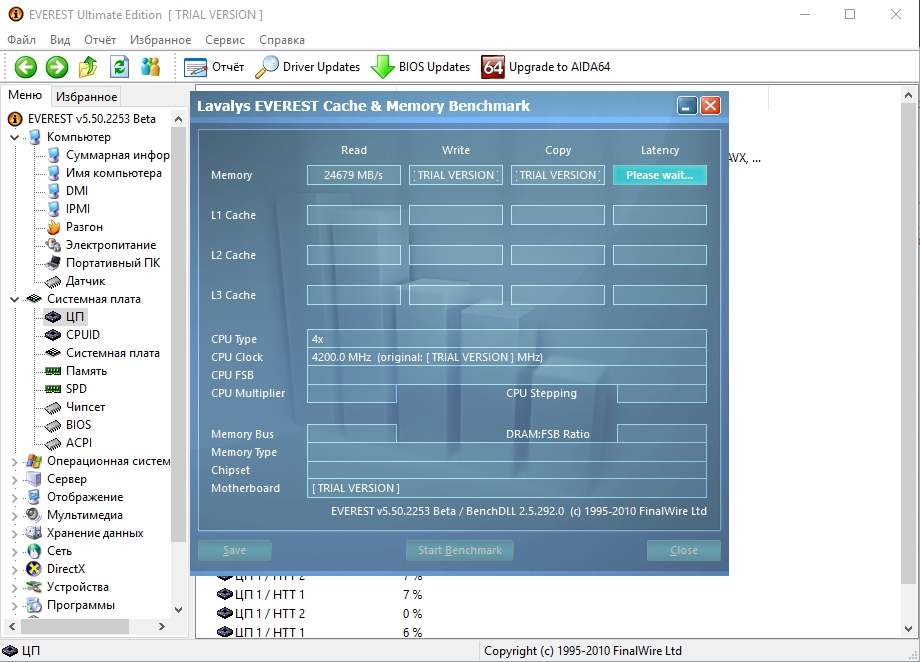The height and width of the screenshot is (662, 920).
Task: Select the Разгон flame item
Action: (x=84, y=227)
